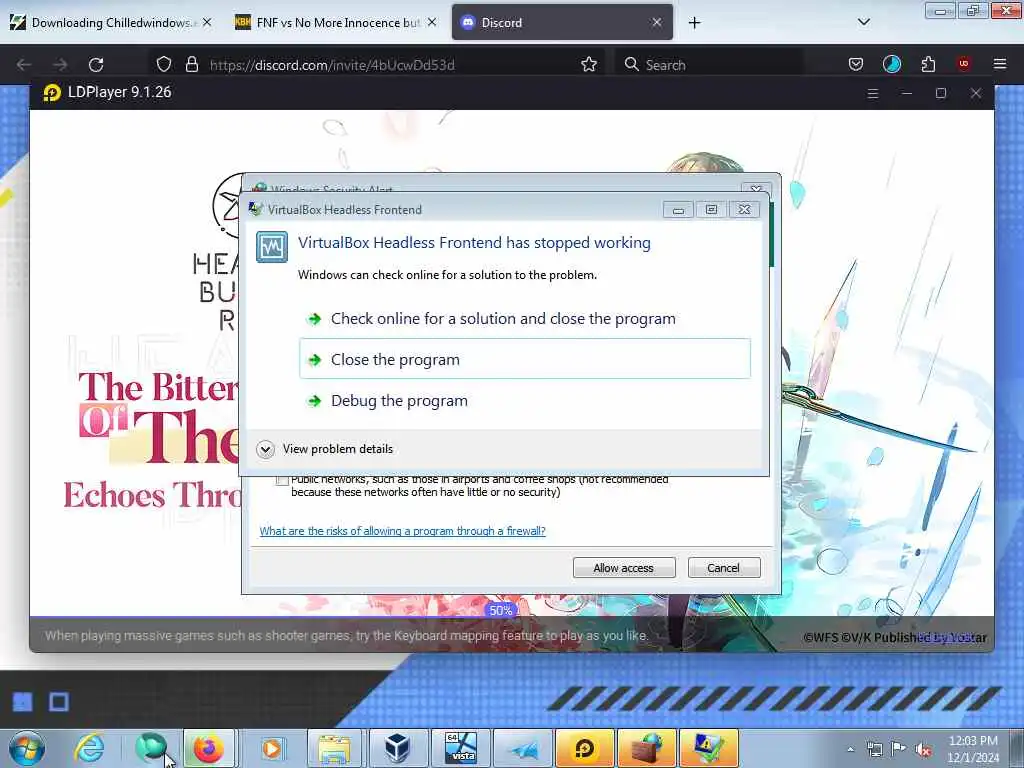The width and height of the screenshot is (1024, 768).
Task: Open Windows Media Player from taskbar
Action: pyautogui.click(x=272, y=748)
